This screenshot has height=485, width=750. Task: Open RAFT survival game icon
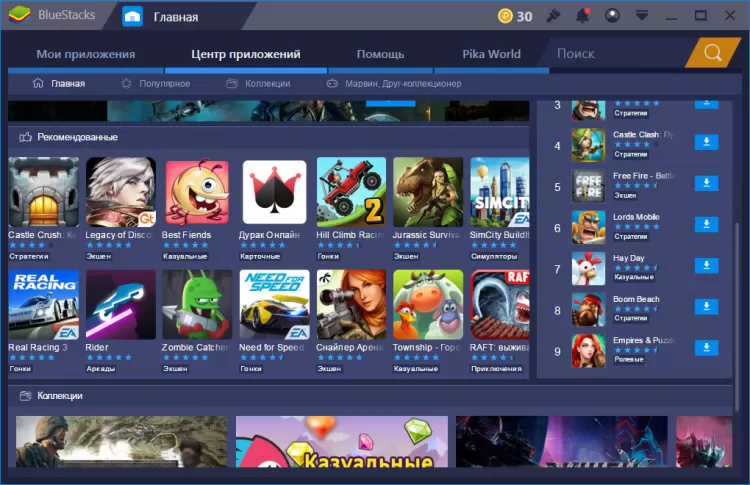pos(500,305)
